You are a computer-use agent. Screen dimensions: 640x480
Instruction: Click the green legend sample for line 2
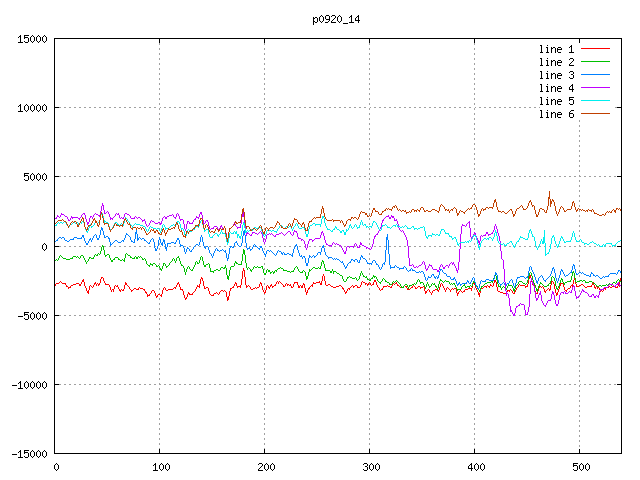[596, 62]
